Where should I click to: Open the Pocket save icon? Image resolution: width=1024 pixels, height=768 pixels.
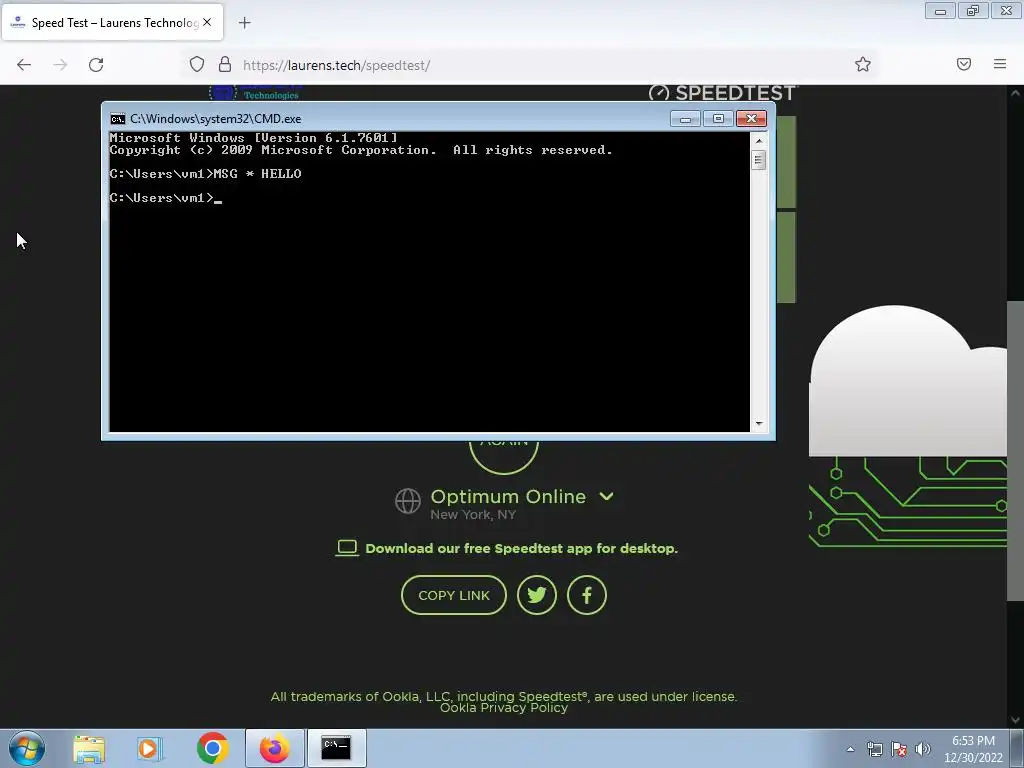click(964, 64)
